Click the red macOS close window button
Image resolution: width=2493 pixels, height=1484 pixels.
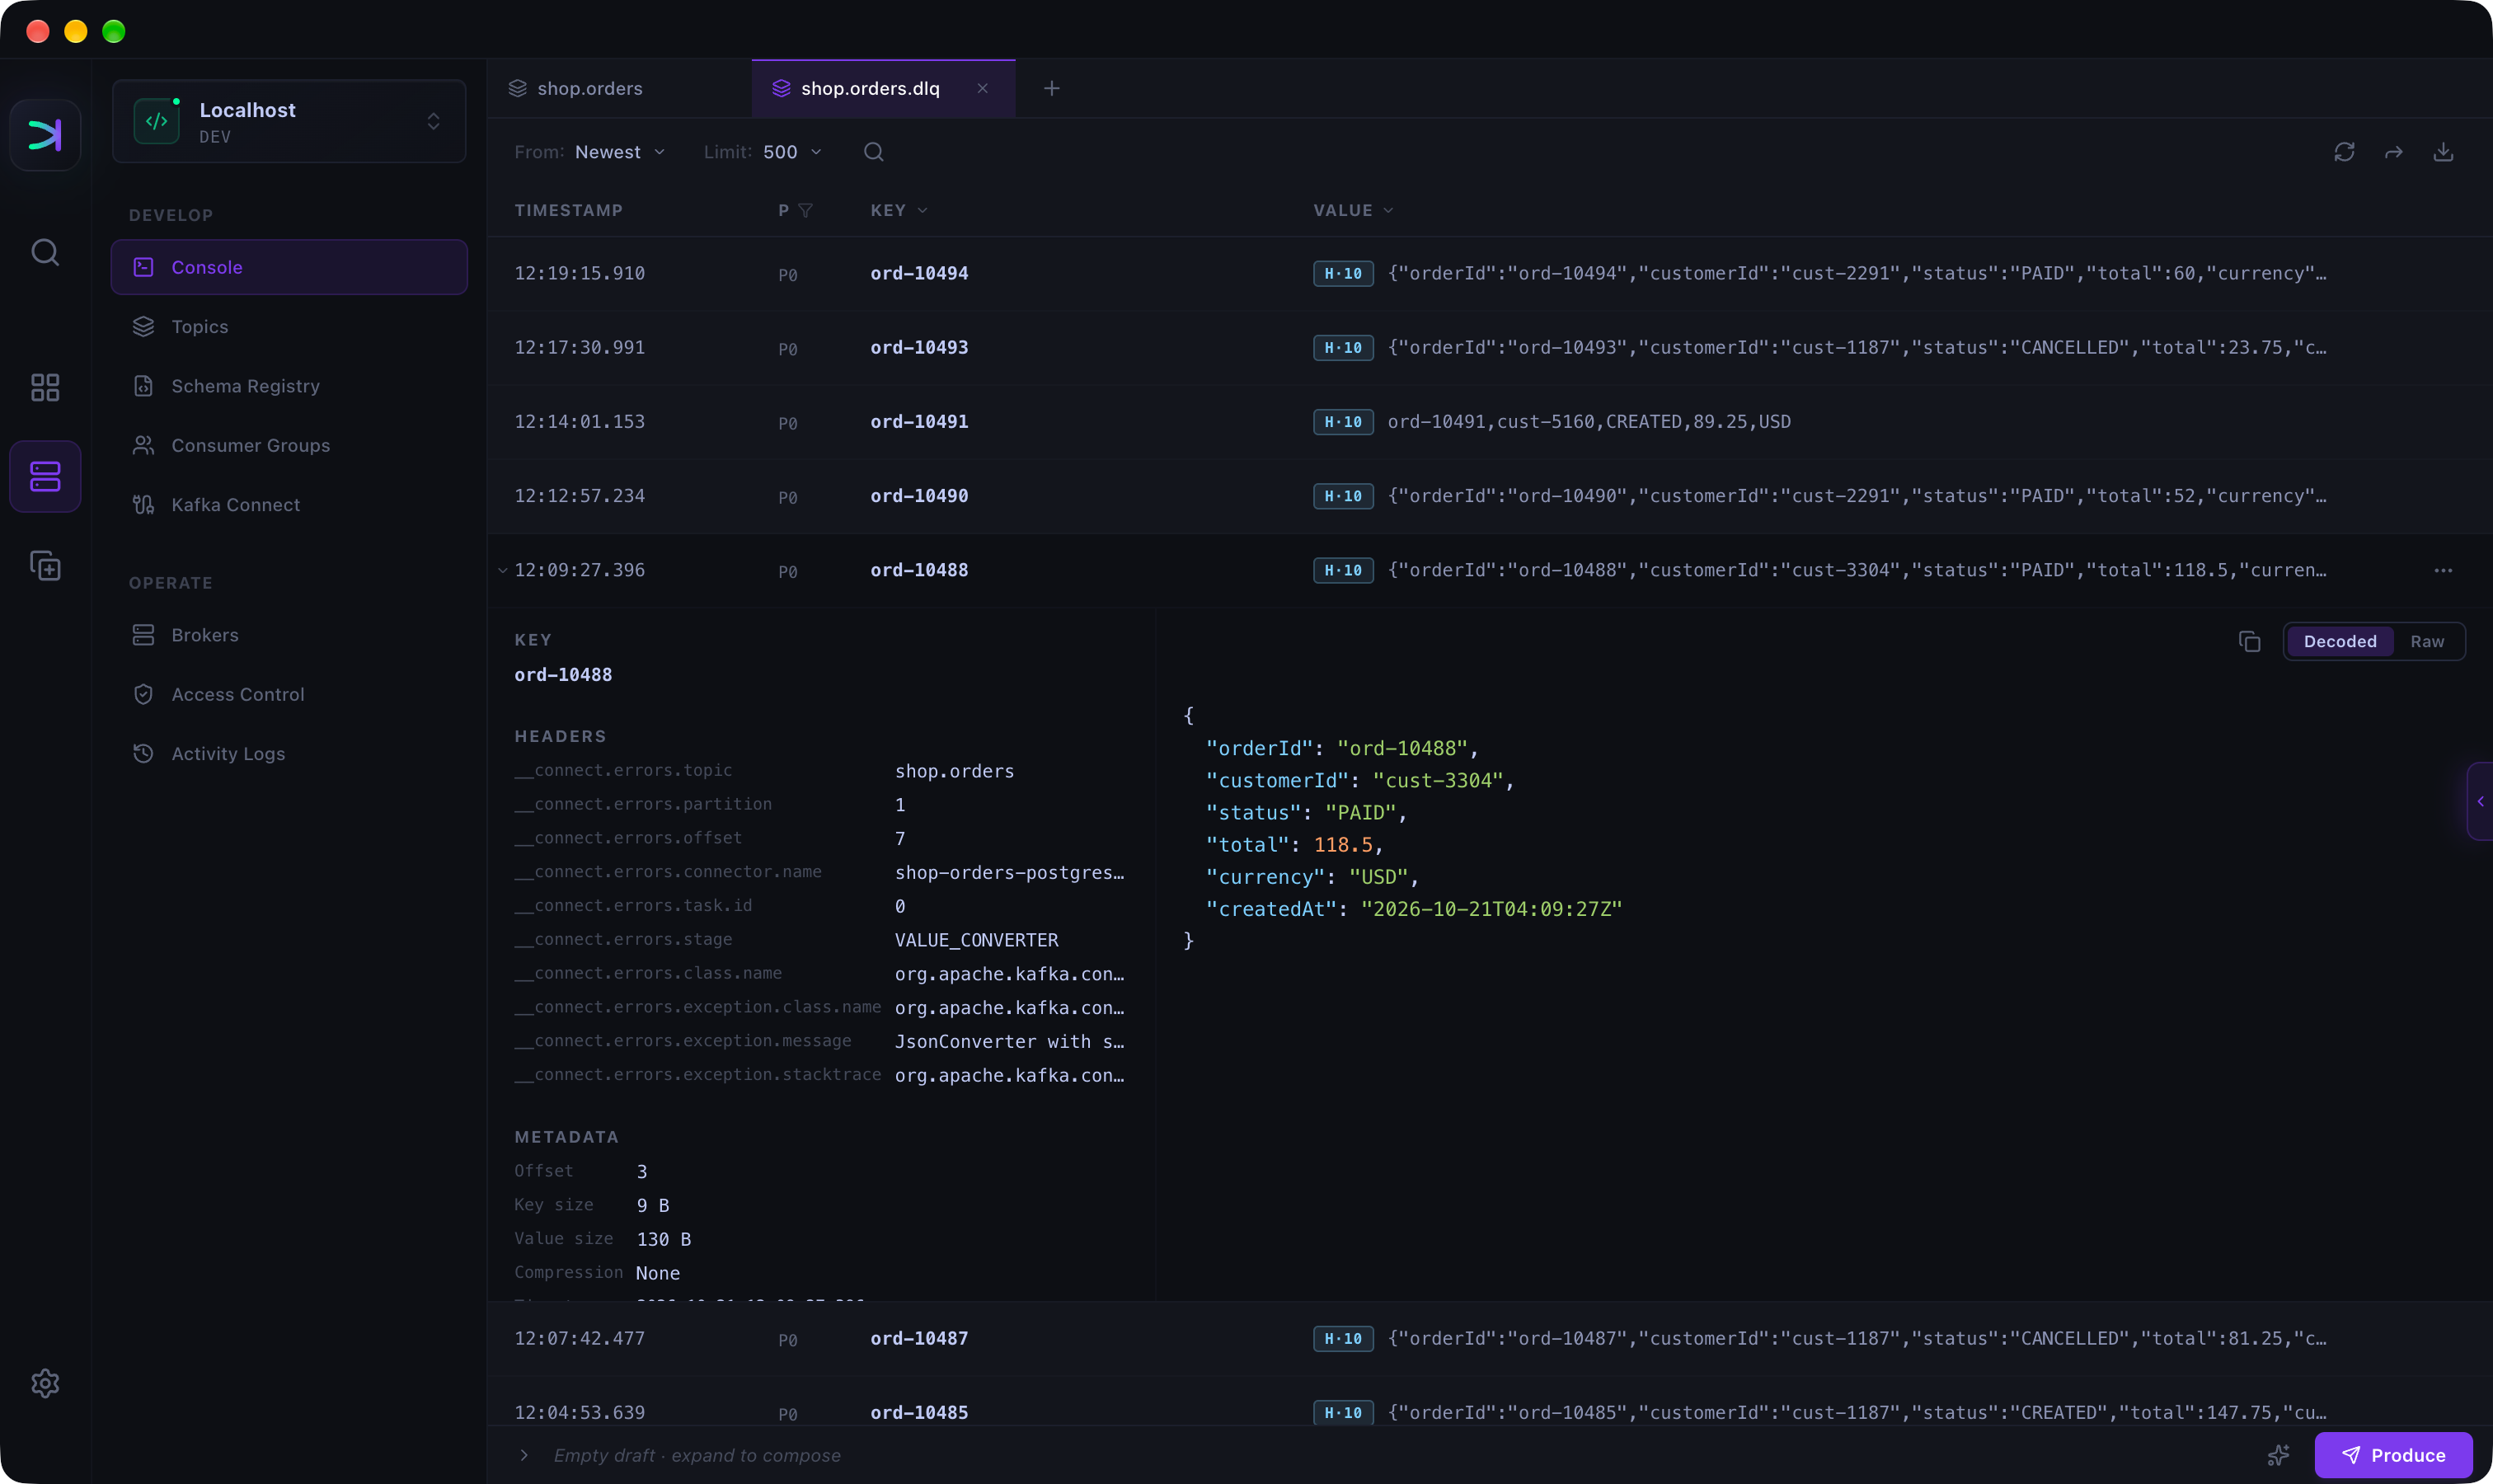[x=38, y=31]
